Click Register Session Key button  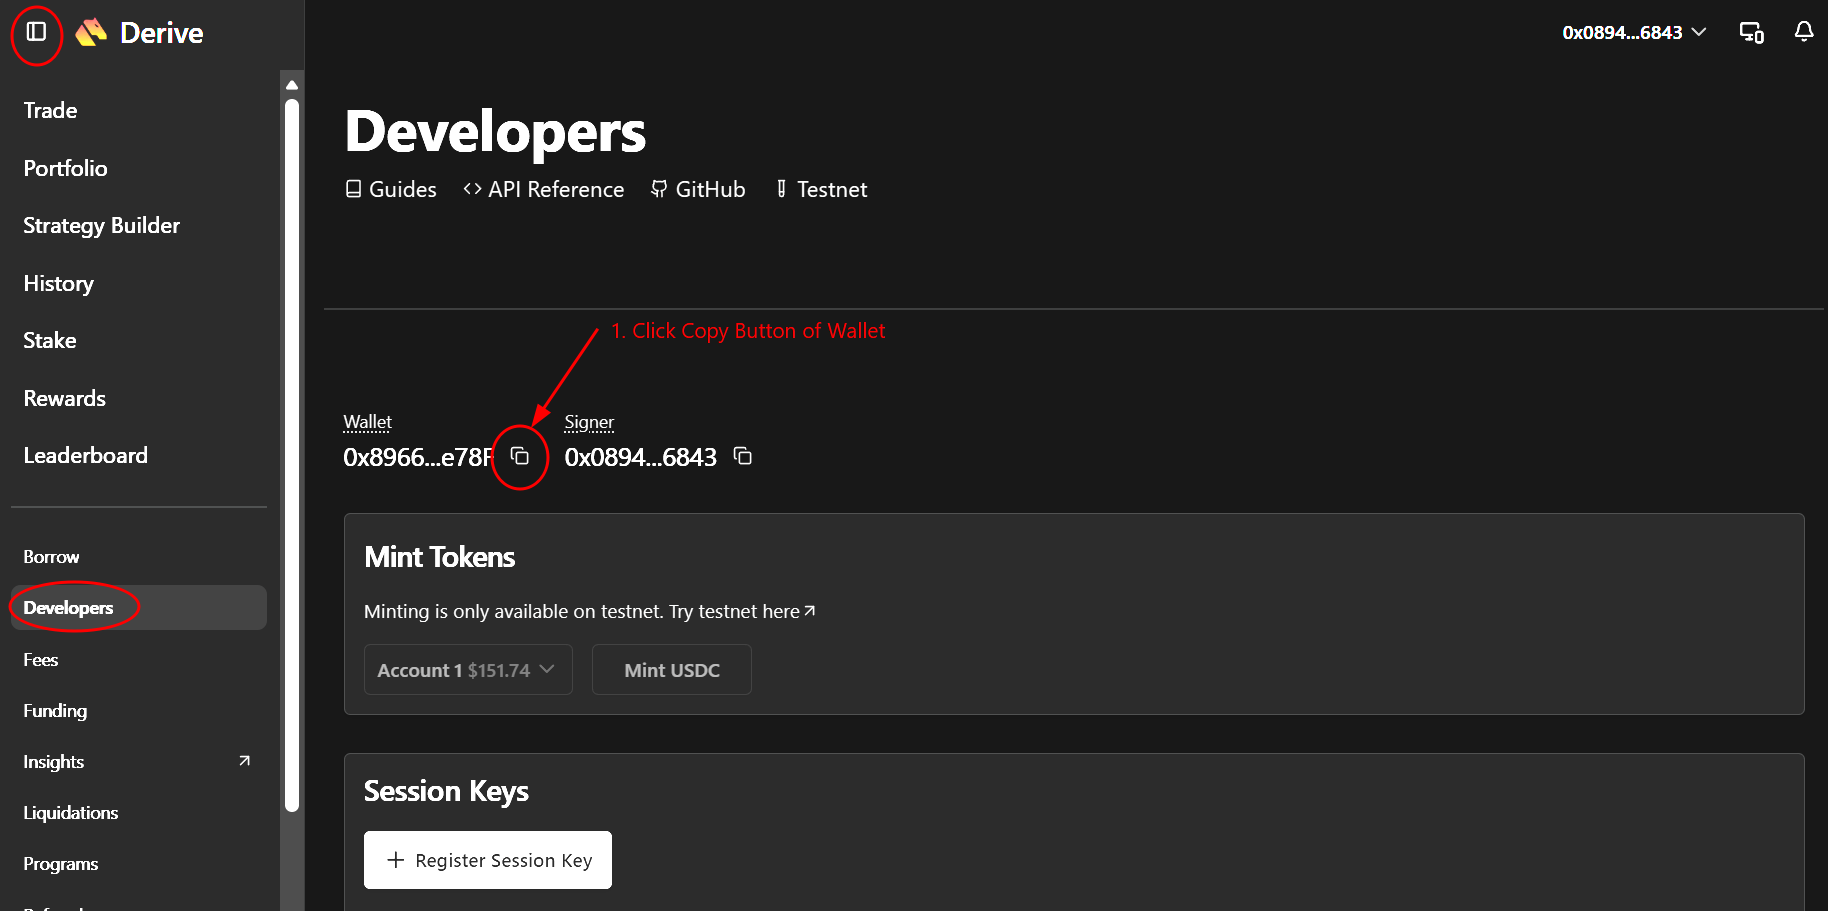point(488,860)
